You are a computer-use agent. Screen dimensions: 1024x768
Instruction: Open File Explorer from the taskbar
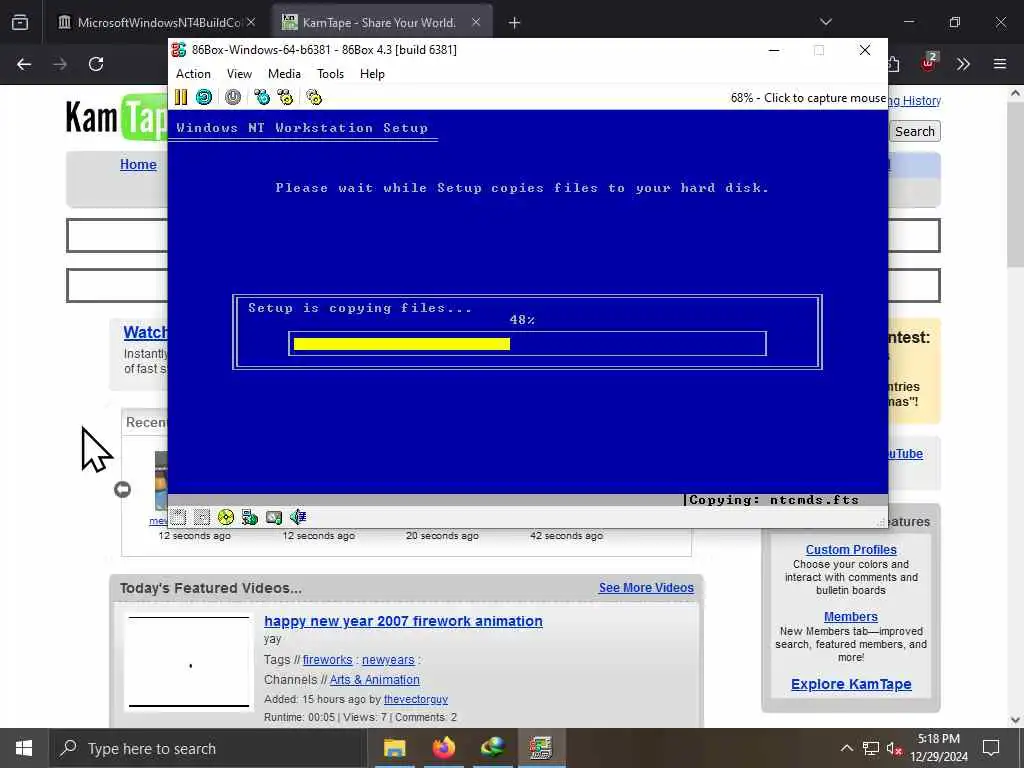(394, 748)
